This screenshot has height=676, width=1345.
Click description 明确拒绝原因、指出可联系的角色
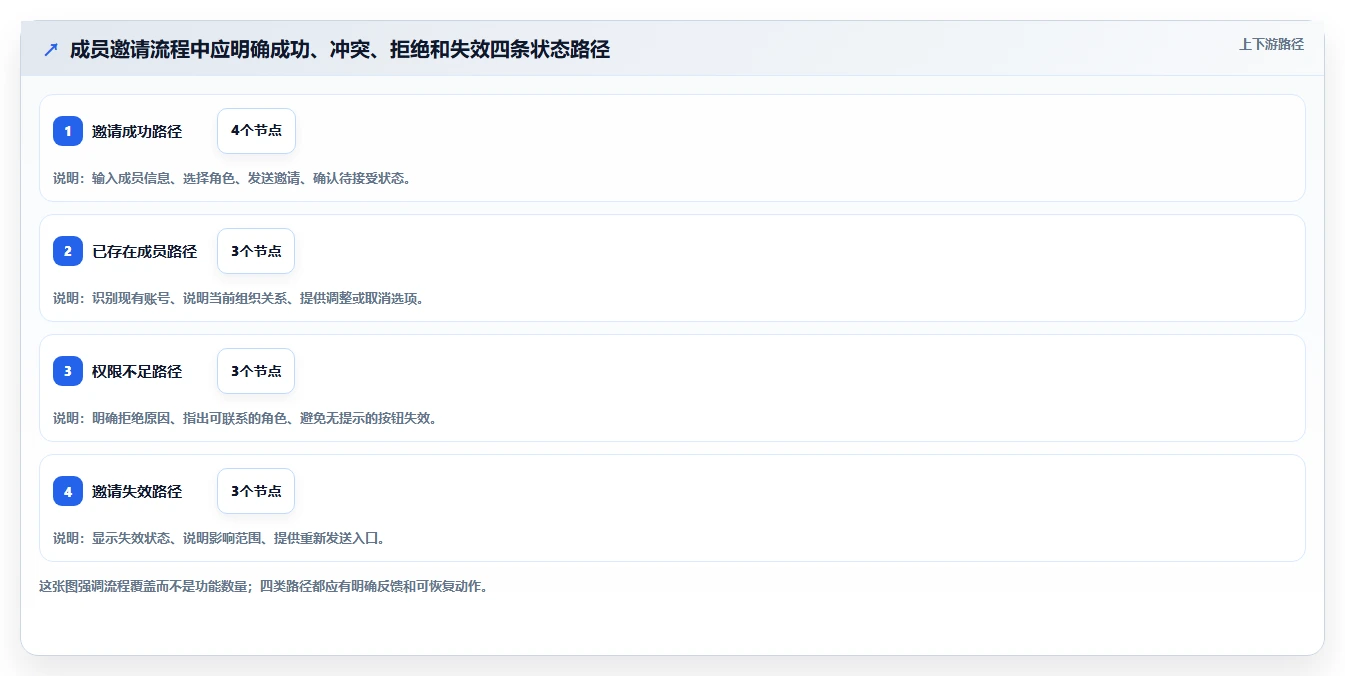pos(245,418)
